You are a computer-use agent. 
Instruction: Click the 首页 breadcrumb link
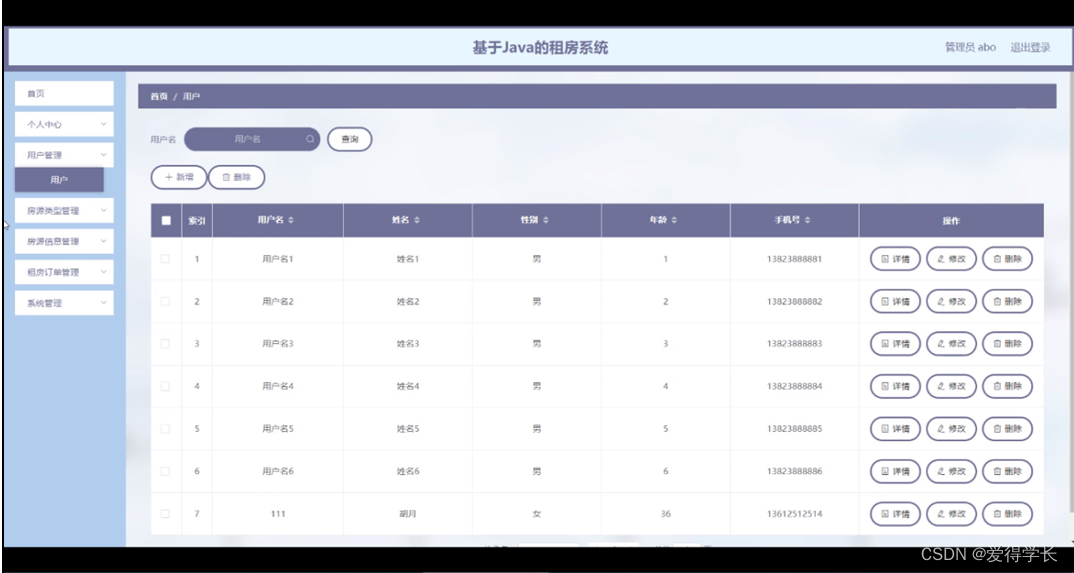[159, 97]
